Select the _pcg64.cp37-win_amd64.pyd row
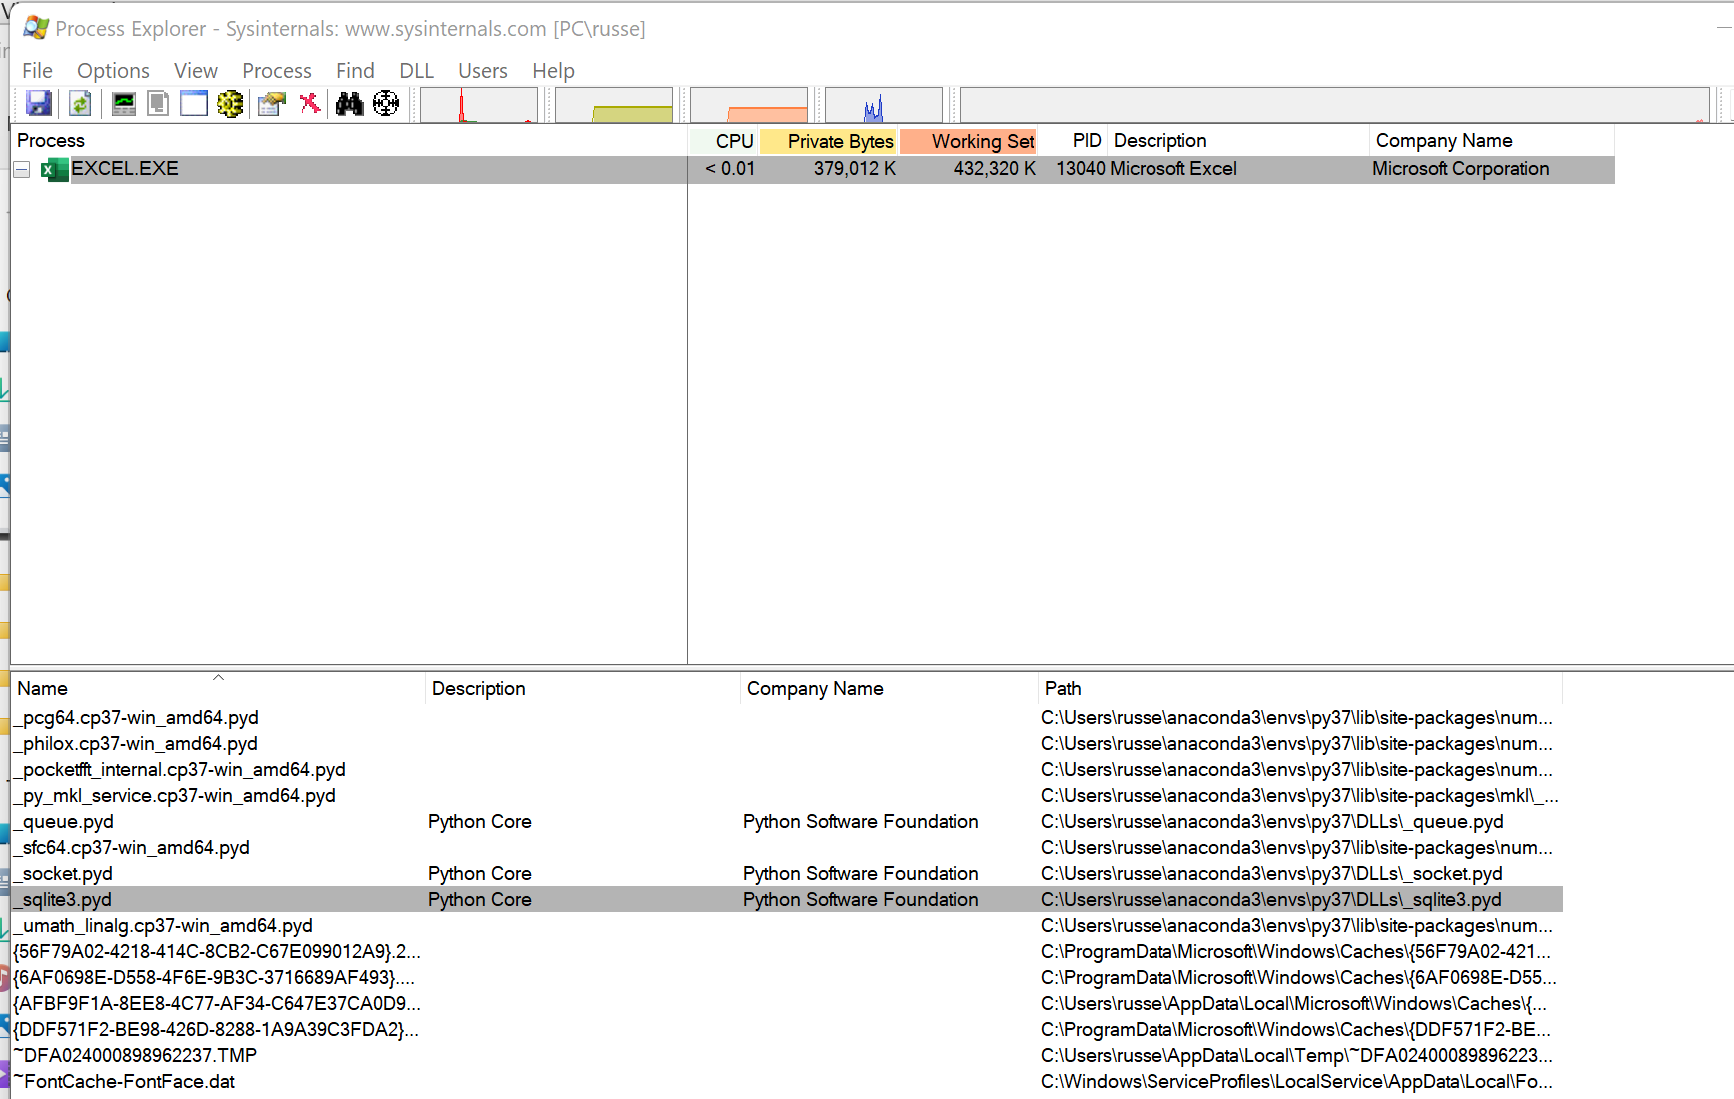 [x=787, y=718]
